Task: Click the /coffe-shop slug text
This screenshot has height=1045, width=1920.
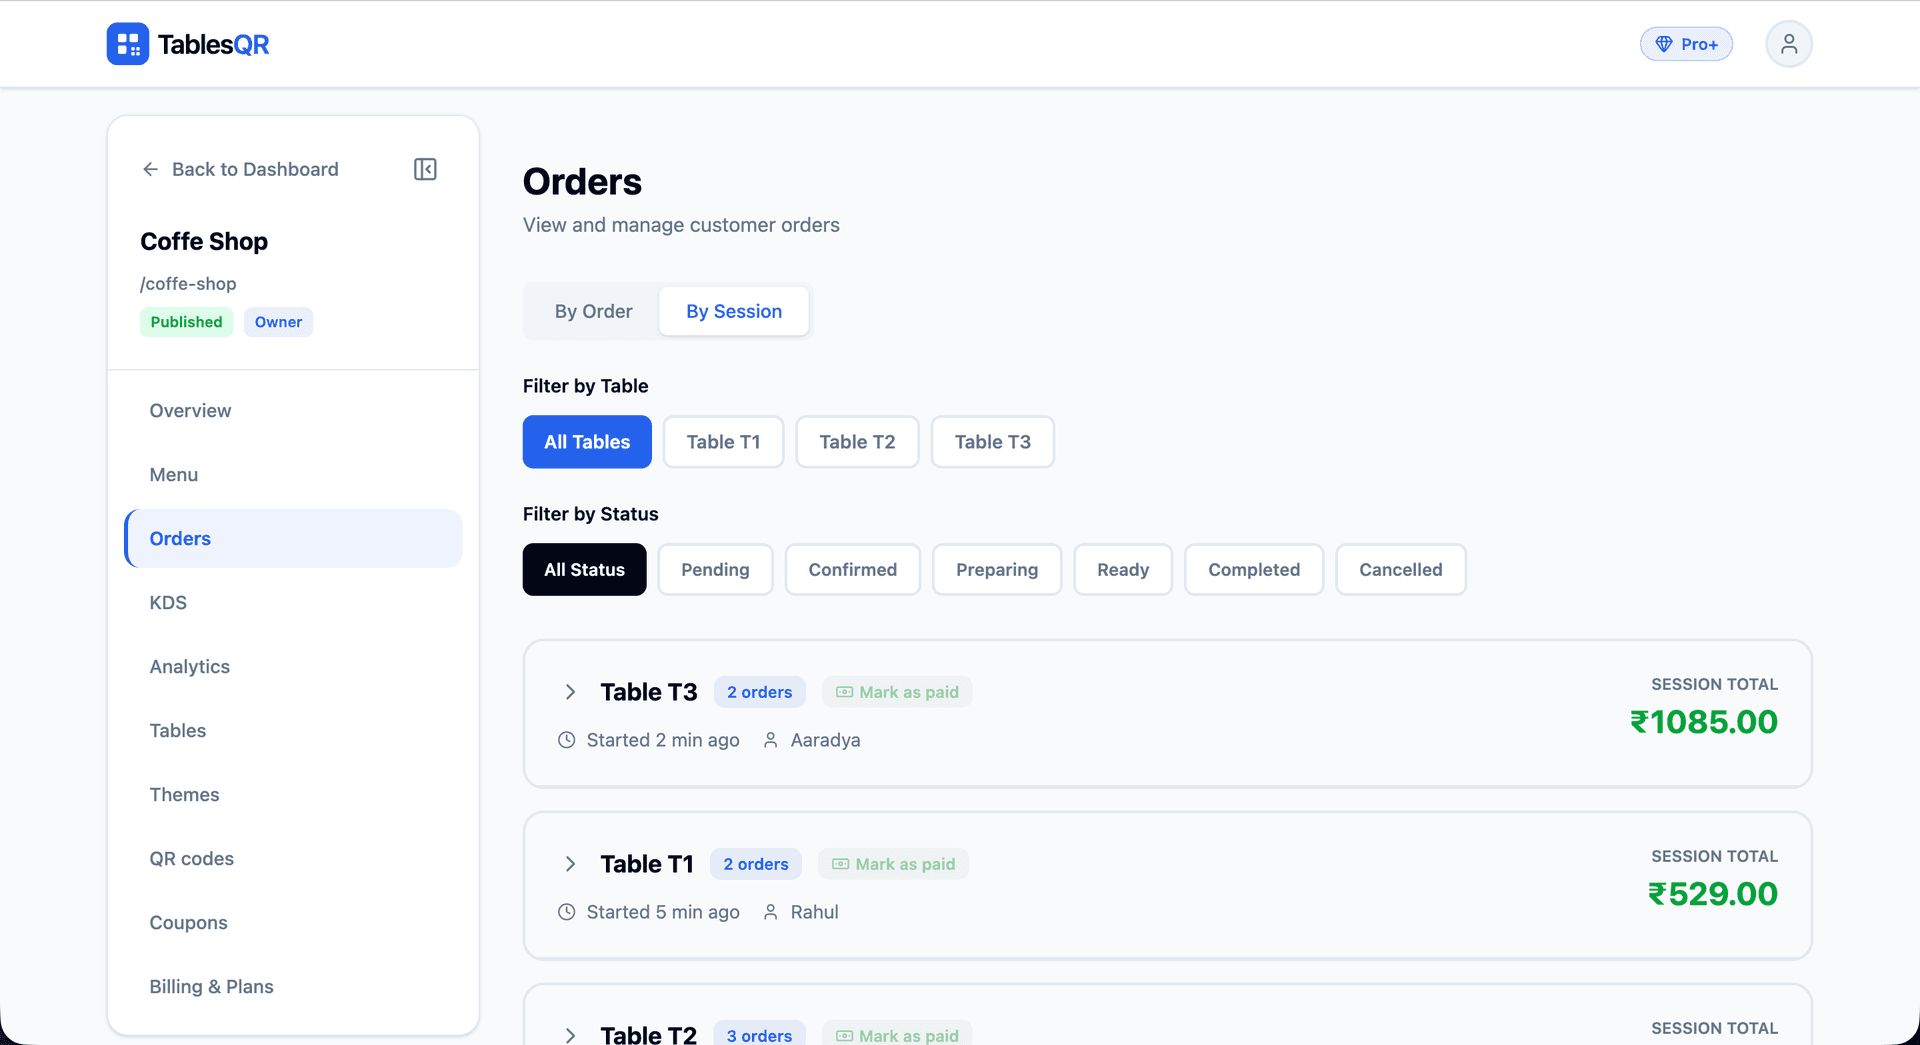Action: click(188, 284)
